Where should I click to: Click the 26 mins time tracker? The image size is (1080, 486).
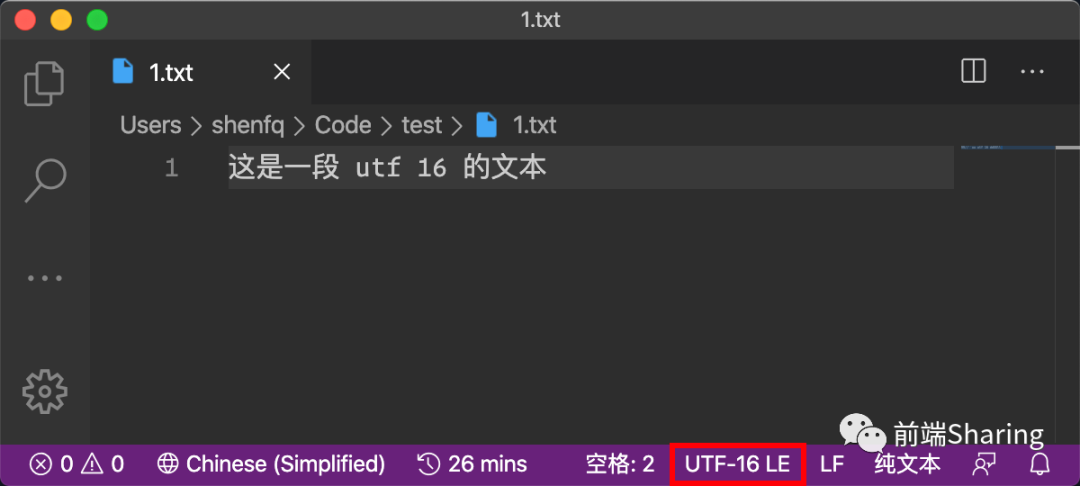tap(472, 464)
